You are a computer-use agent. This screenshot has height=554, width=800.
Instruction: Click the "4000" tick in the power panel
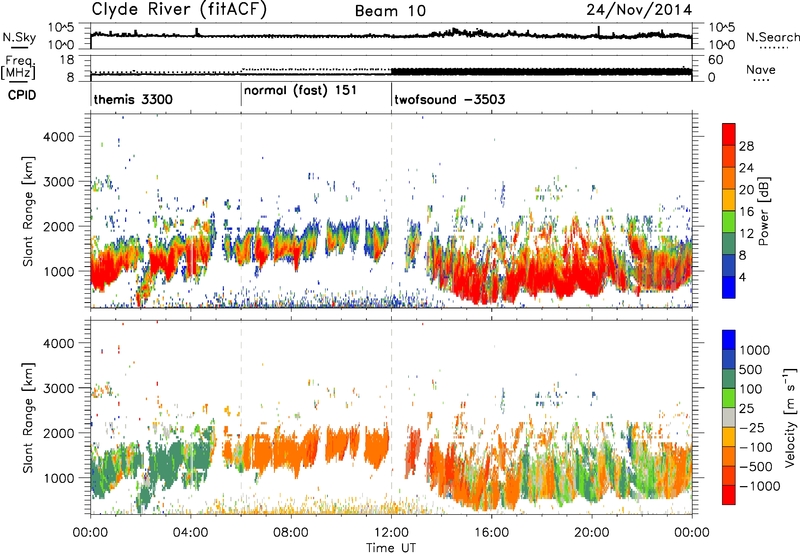coord(58,137)
